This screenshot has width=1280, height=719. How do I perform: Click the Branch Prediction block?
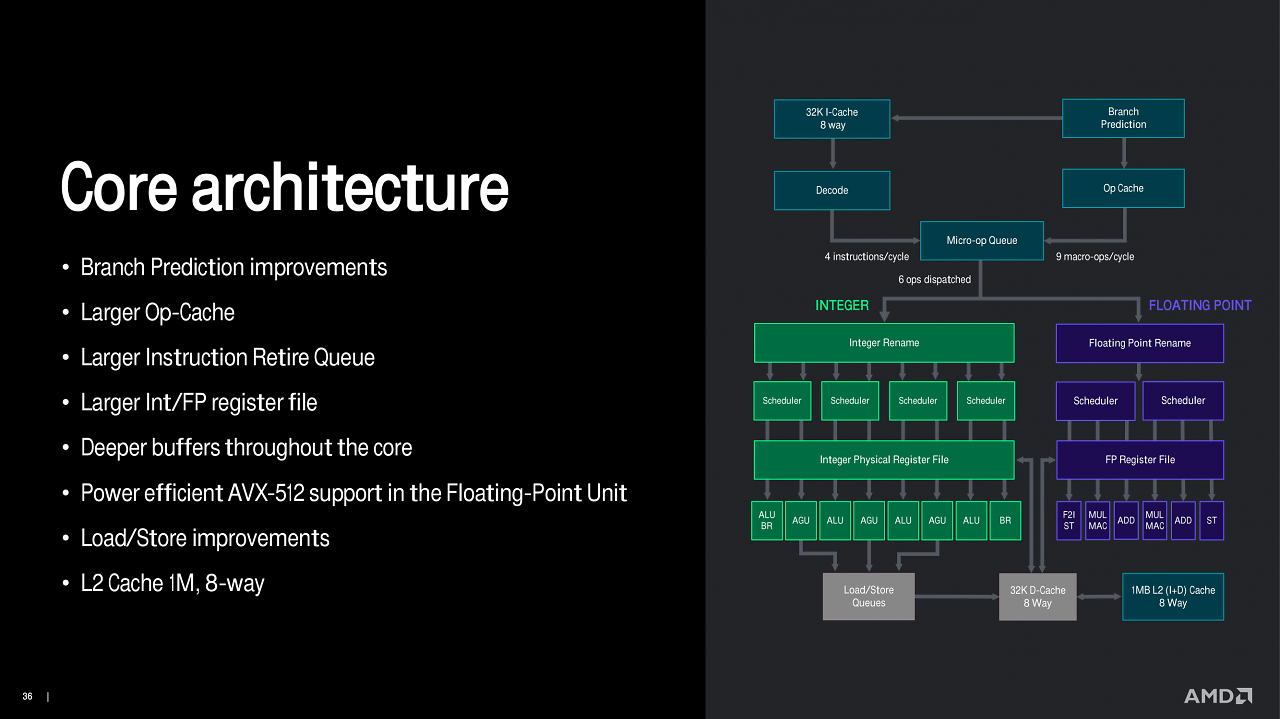(1123, 118)
